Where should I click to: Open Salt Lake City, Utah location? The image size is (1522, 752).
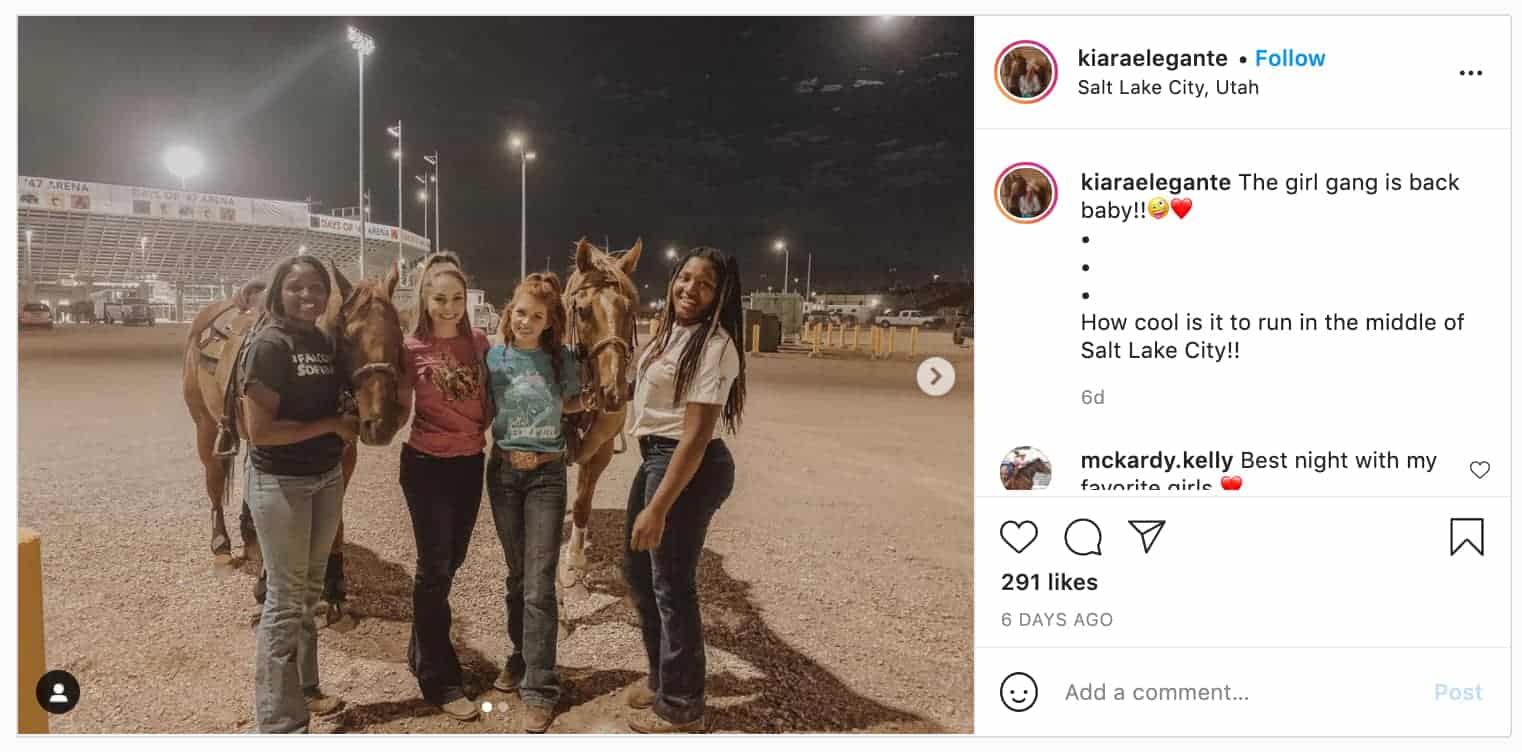[x=1168, y=87]
